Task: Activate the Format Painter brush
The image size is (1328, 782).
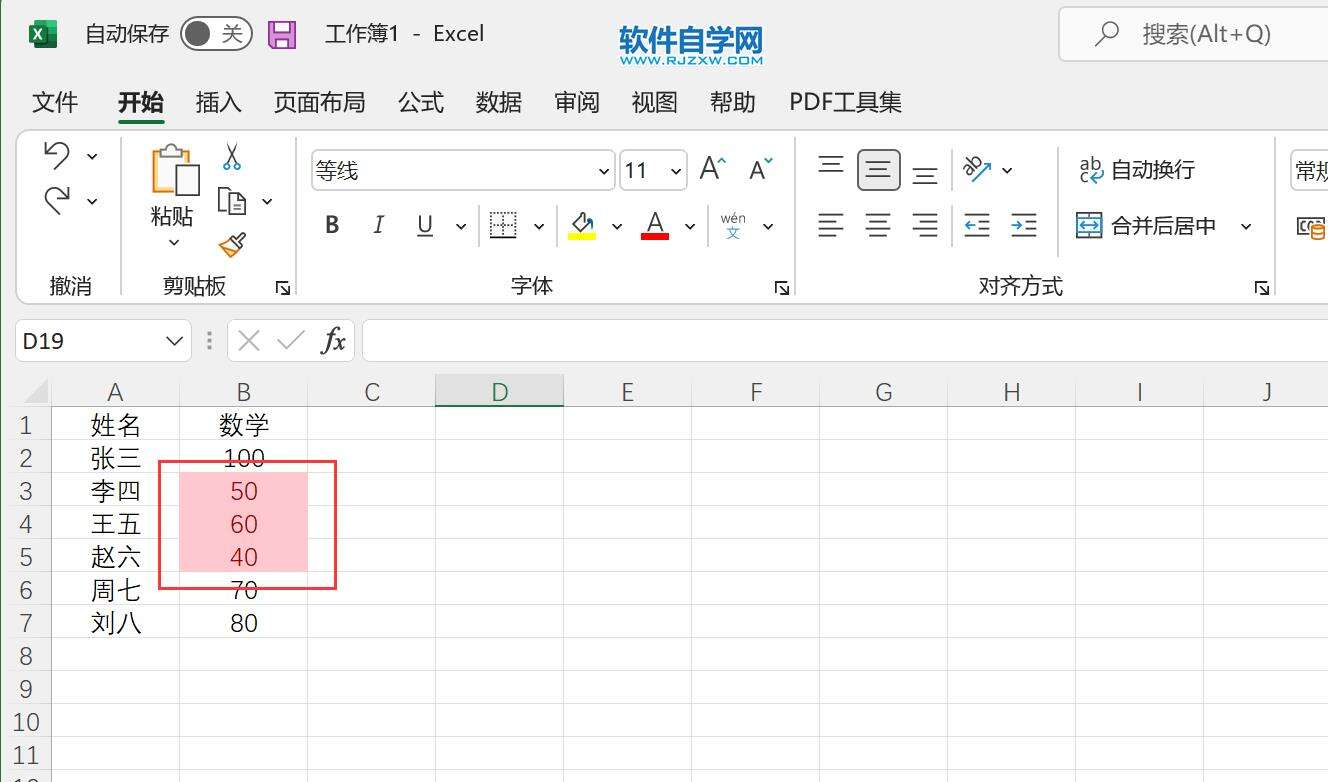Action: pyautogui.click(x=232, y=245)
